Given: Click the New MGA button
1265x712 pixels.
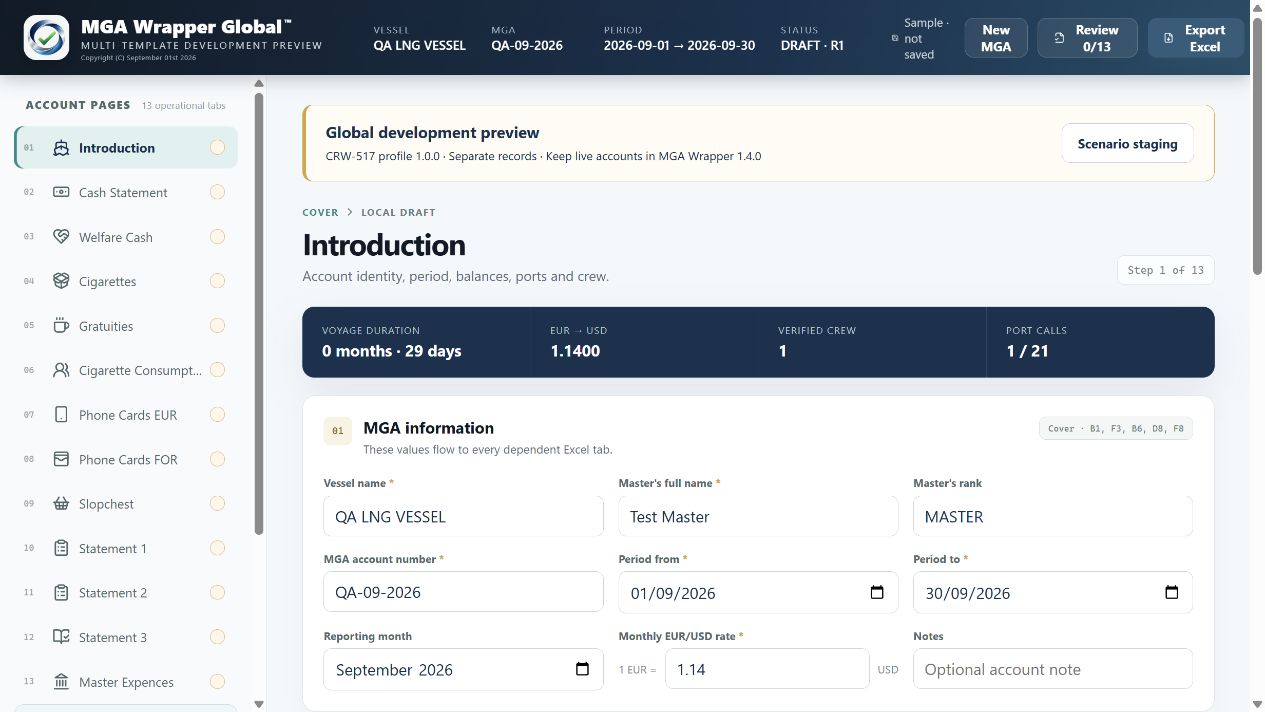Looking at the screenshot, I should pos(996,38).
